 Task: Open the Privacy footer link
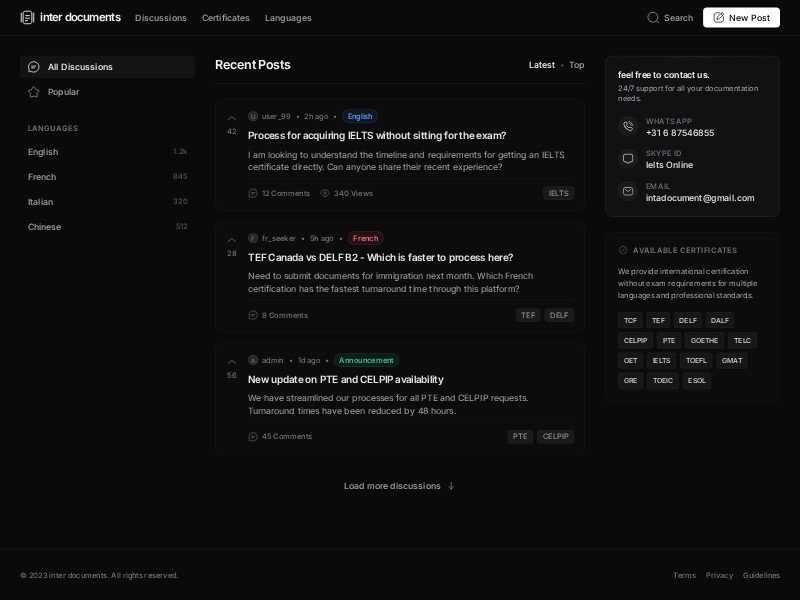719,575
